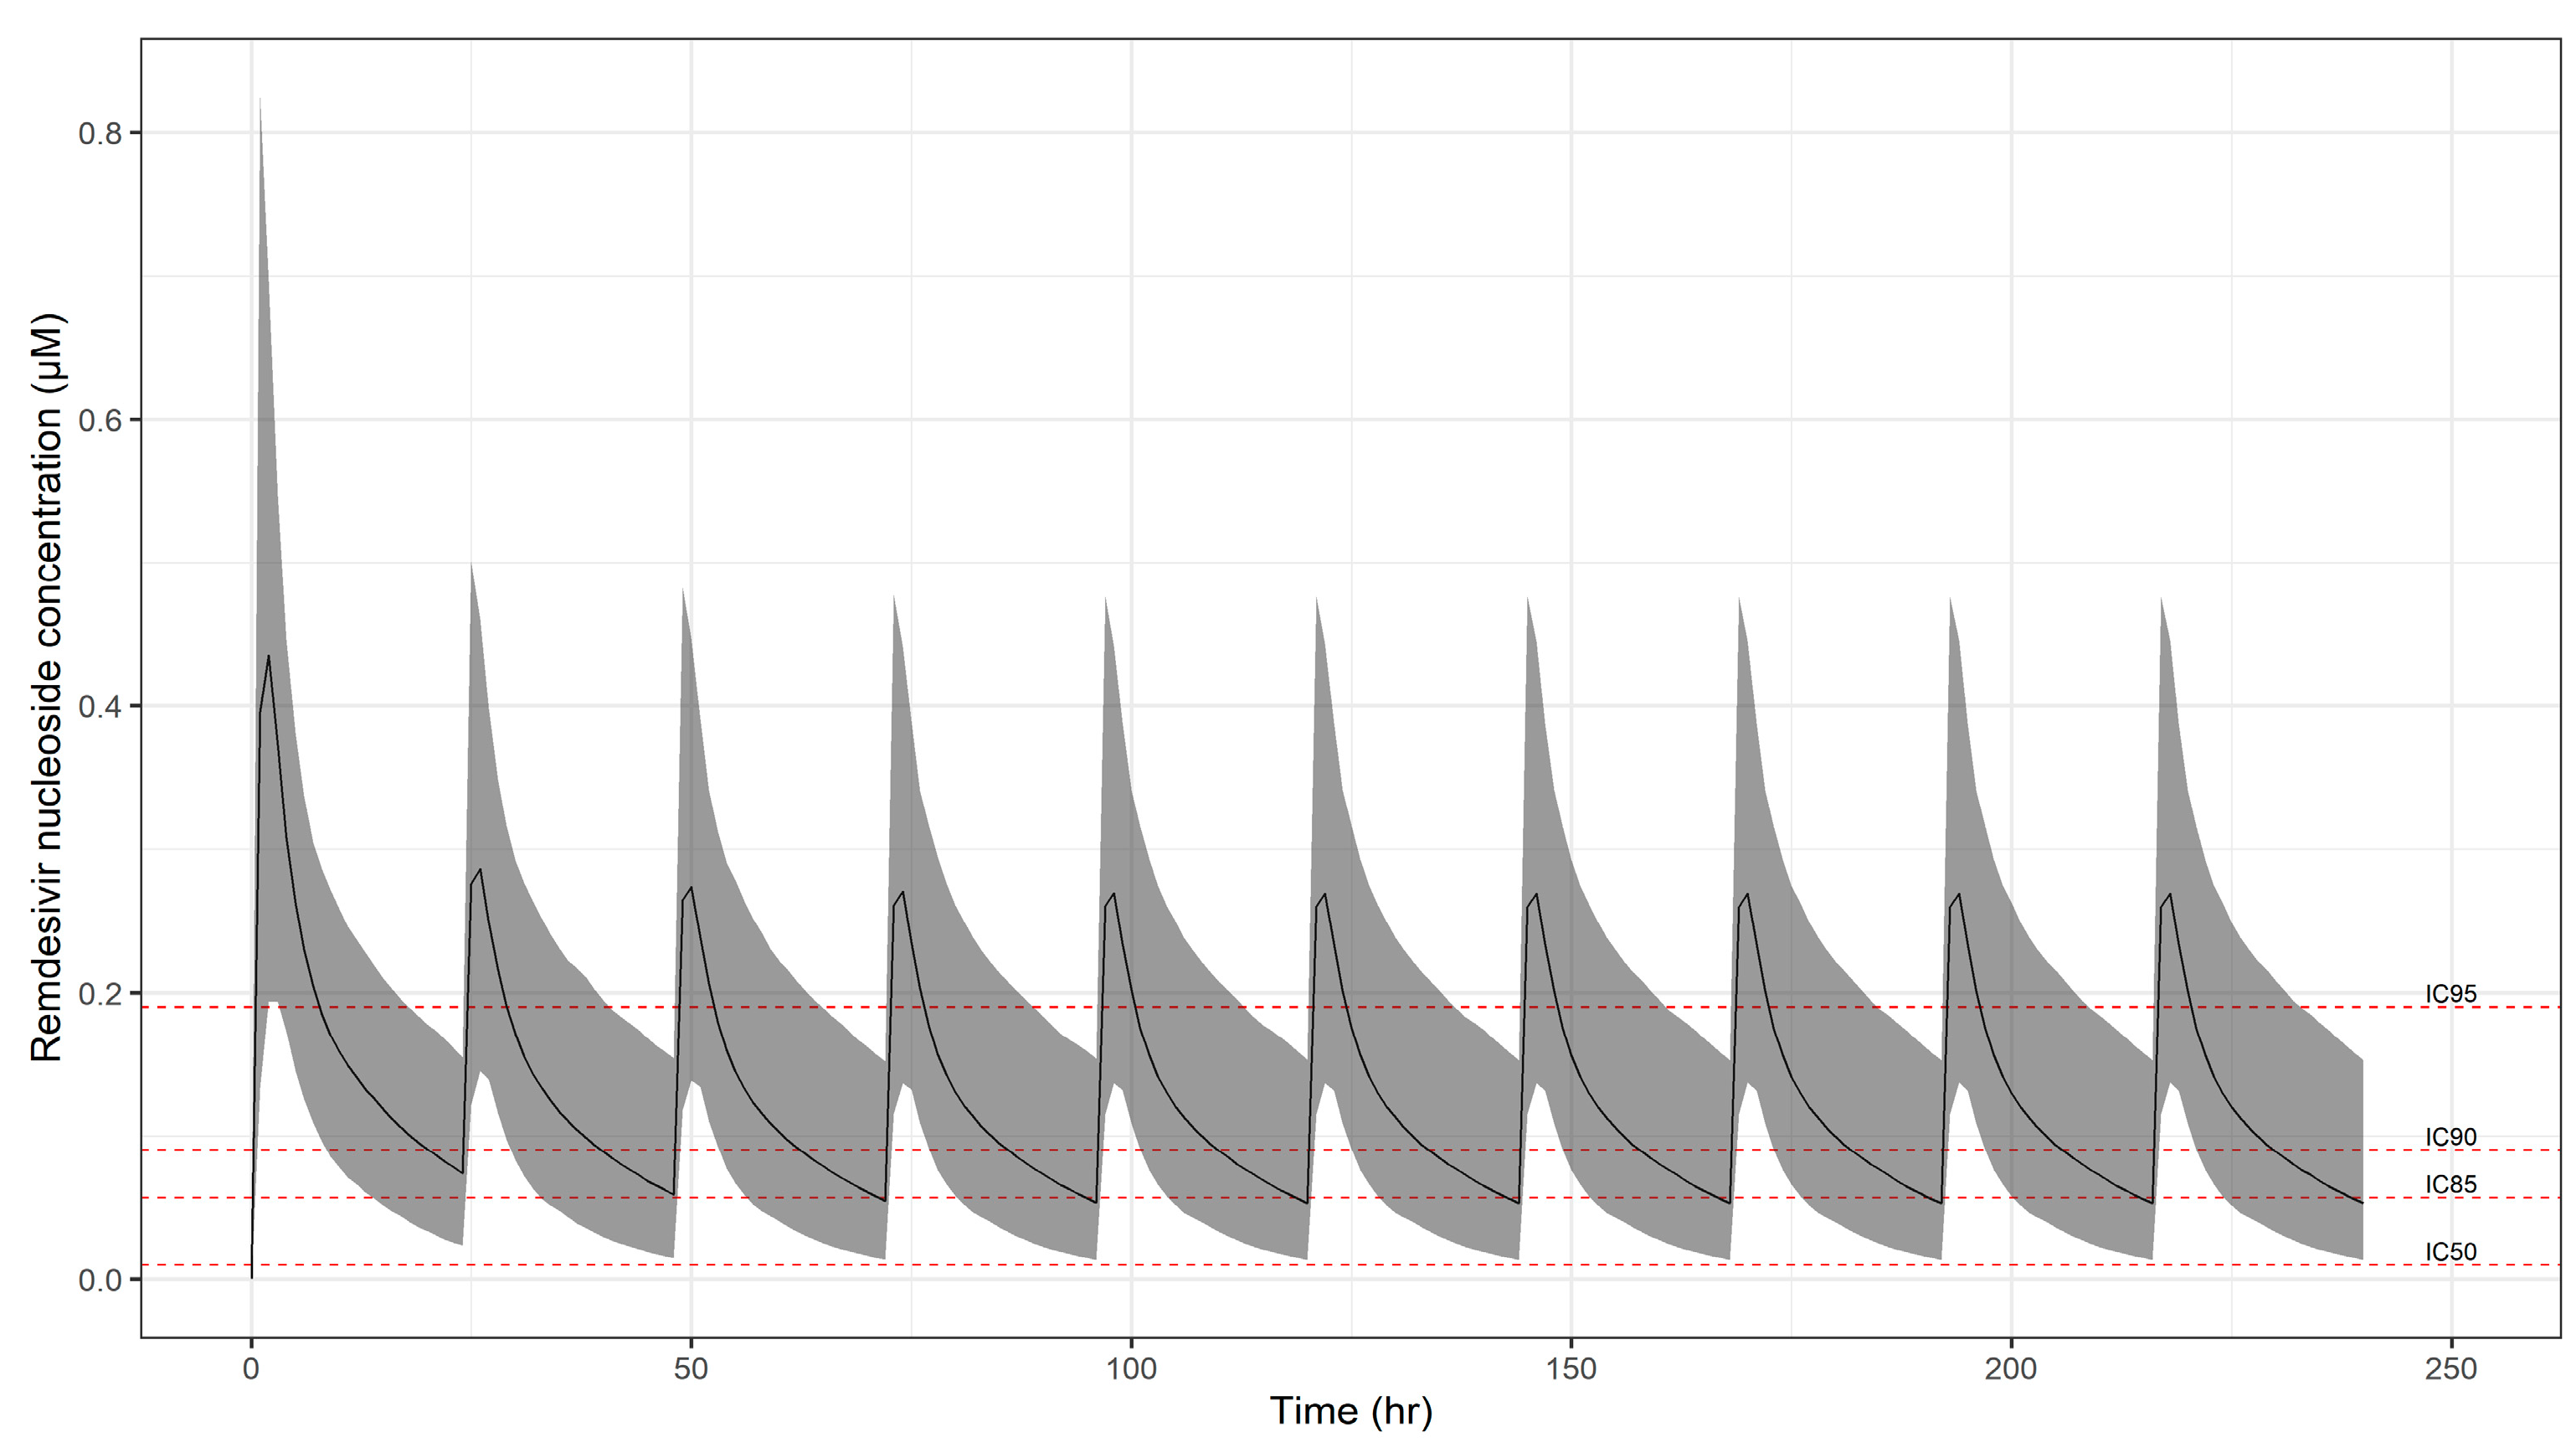Click the y-axis tick label 0.6
Image resolution: width=2576 pixels, height=1453 pixels.
(100, 420)
